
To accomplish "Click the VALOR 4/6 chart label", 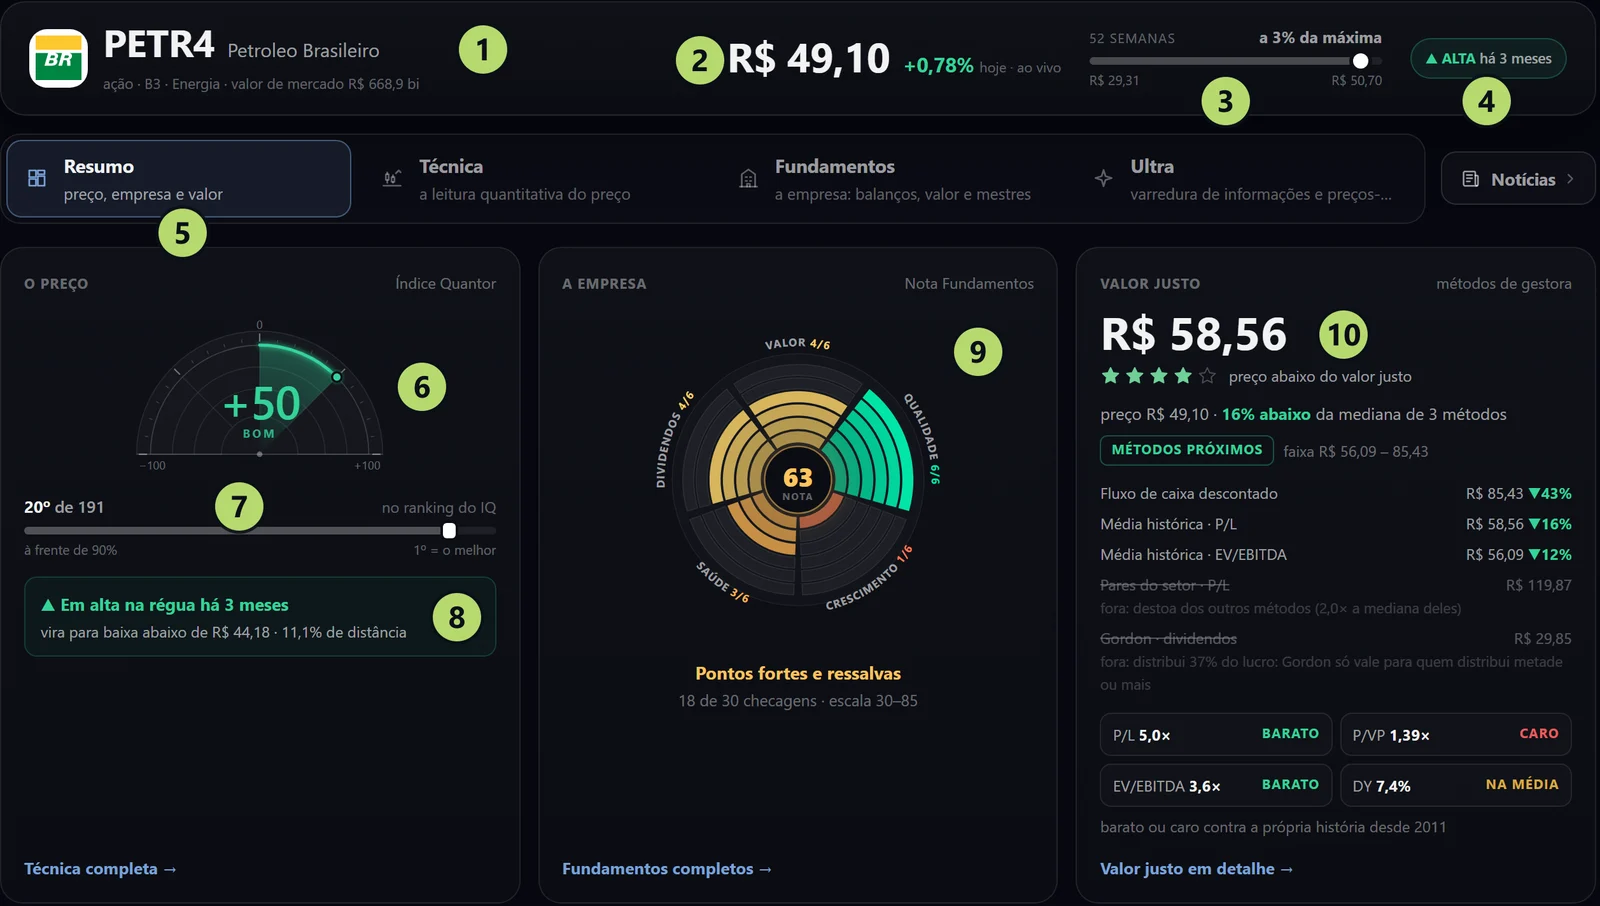I will pos(797,343).
